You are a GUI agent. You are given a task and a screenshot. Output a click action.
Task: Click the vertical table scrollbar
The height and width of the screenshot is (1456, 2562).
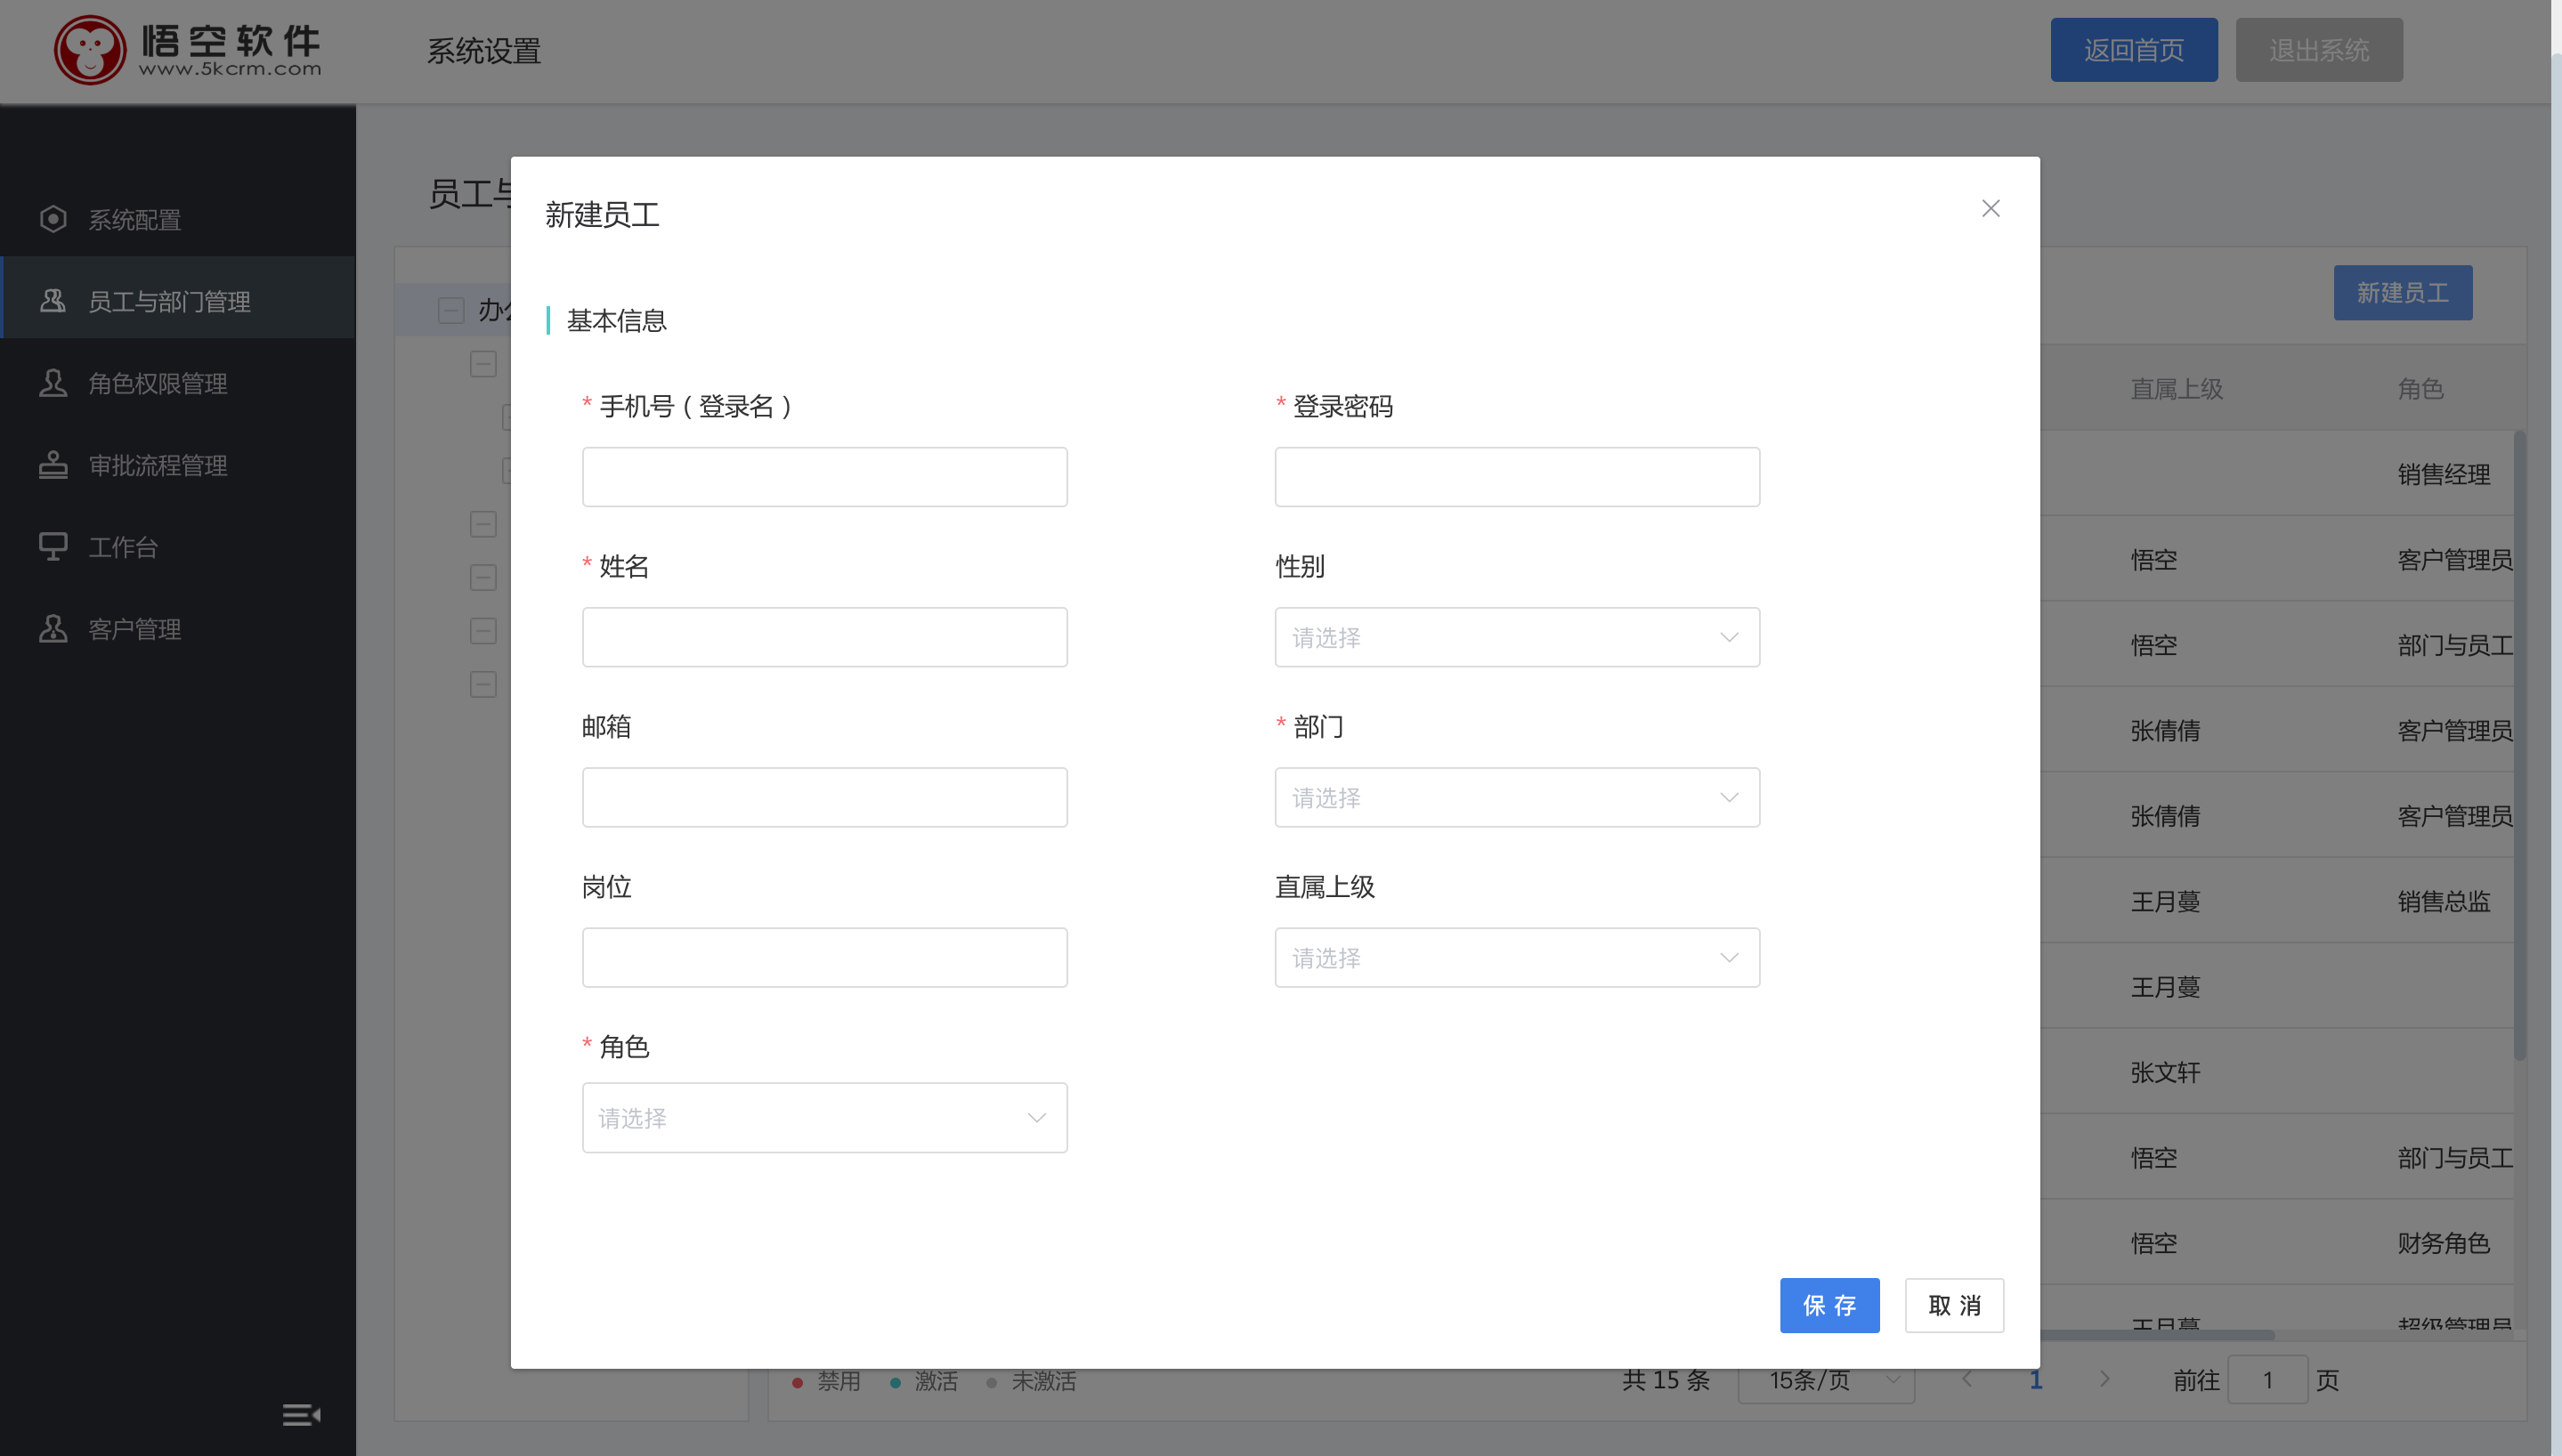click(x=2519, y=745)
